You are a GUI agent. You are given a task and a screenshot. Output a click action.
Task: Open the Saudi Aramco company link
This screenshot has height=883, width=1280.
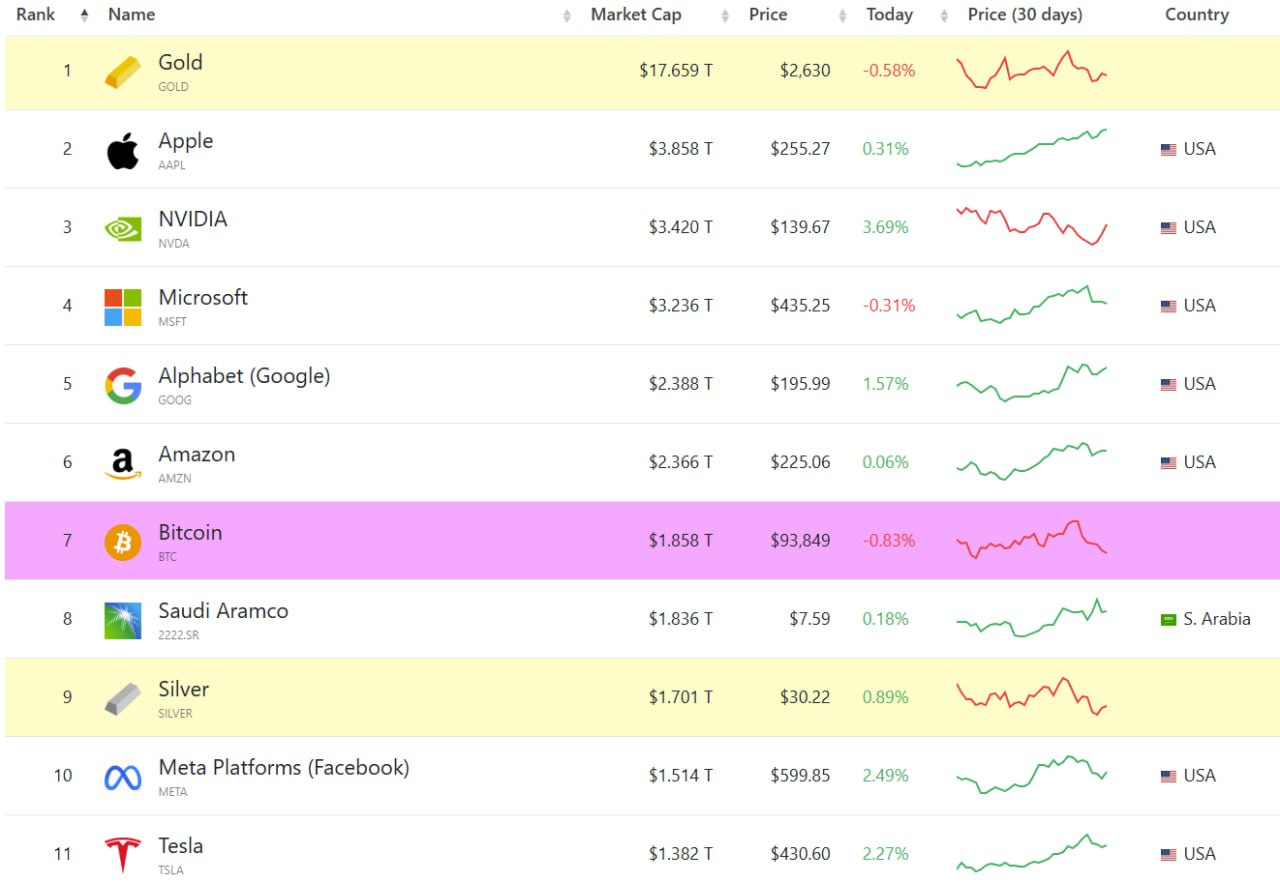click(223, 611)
